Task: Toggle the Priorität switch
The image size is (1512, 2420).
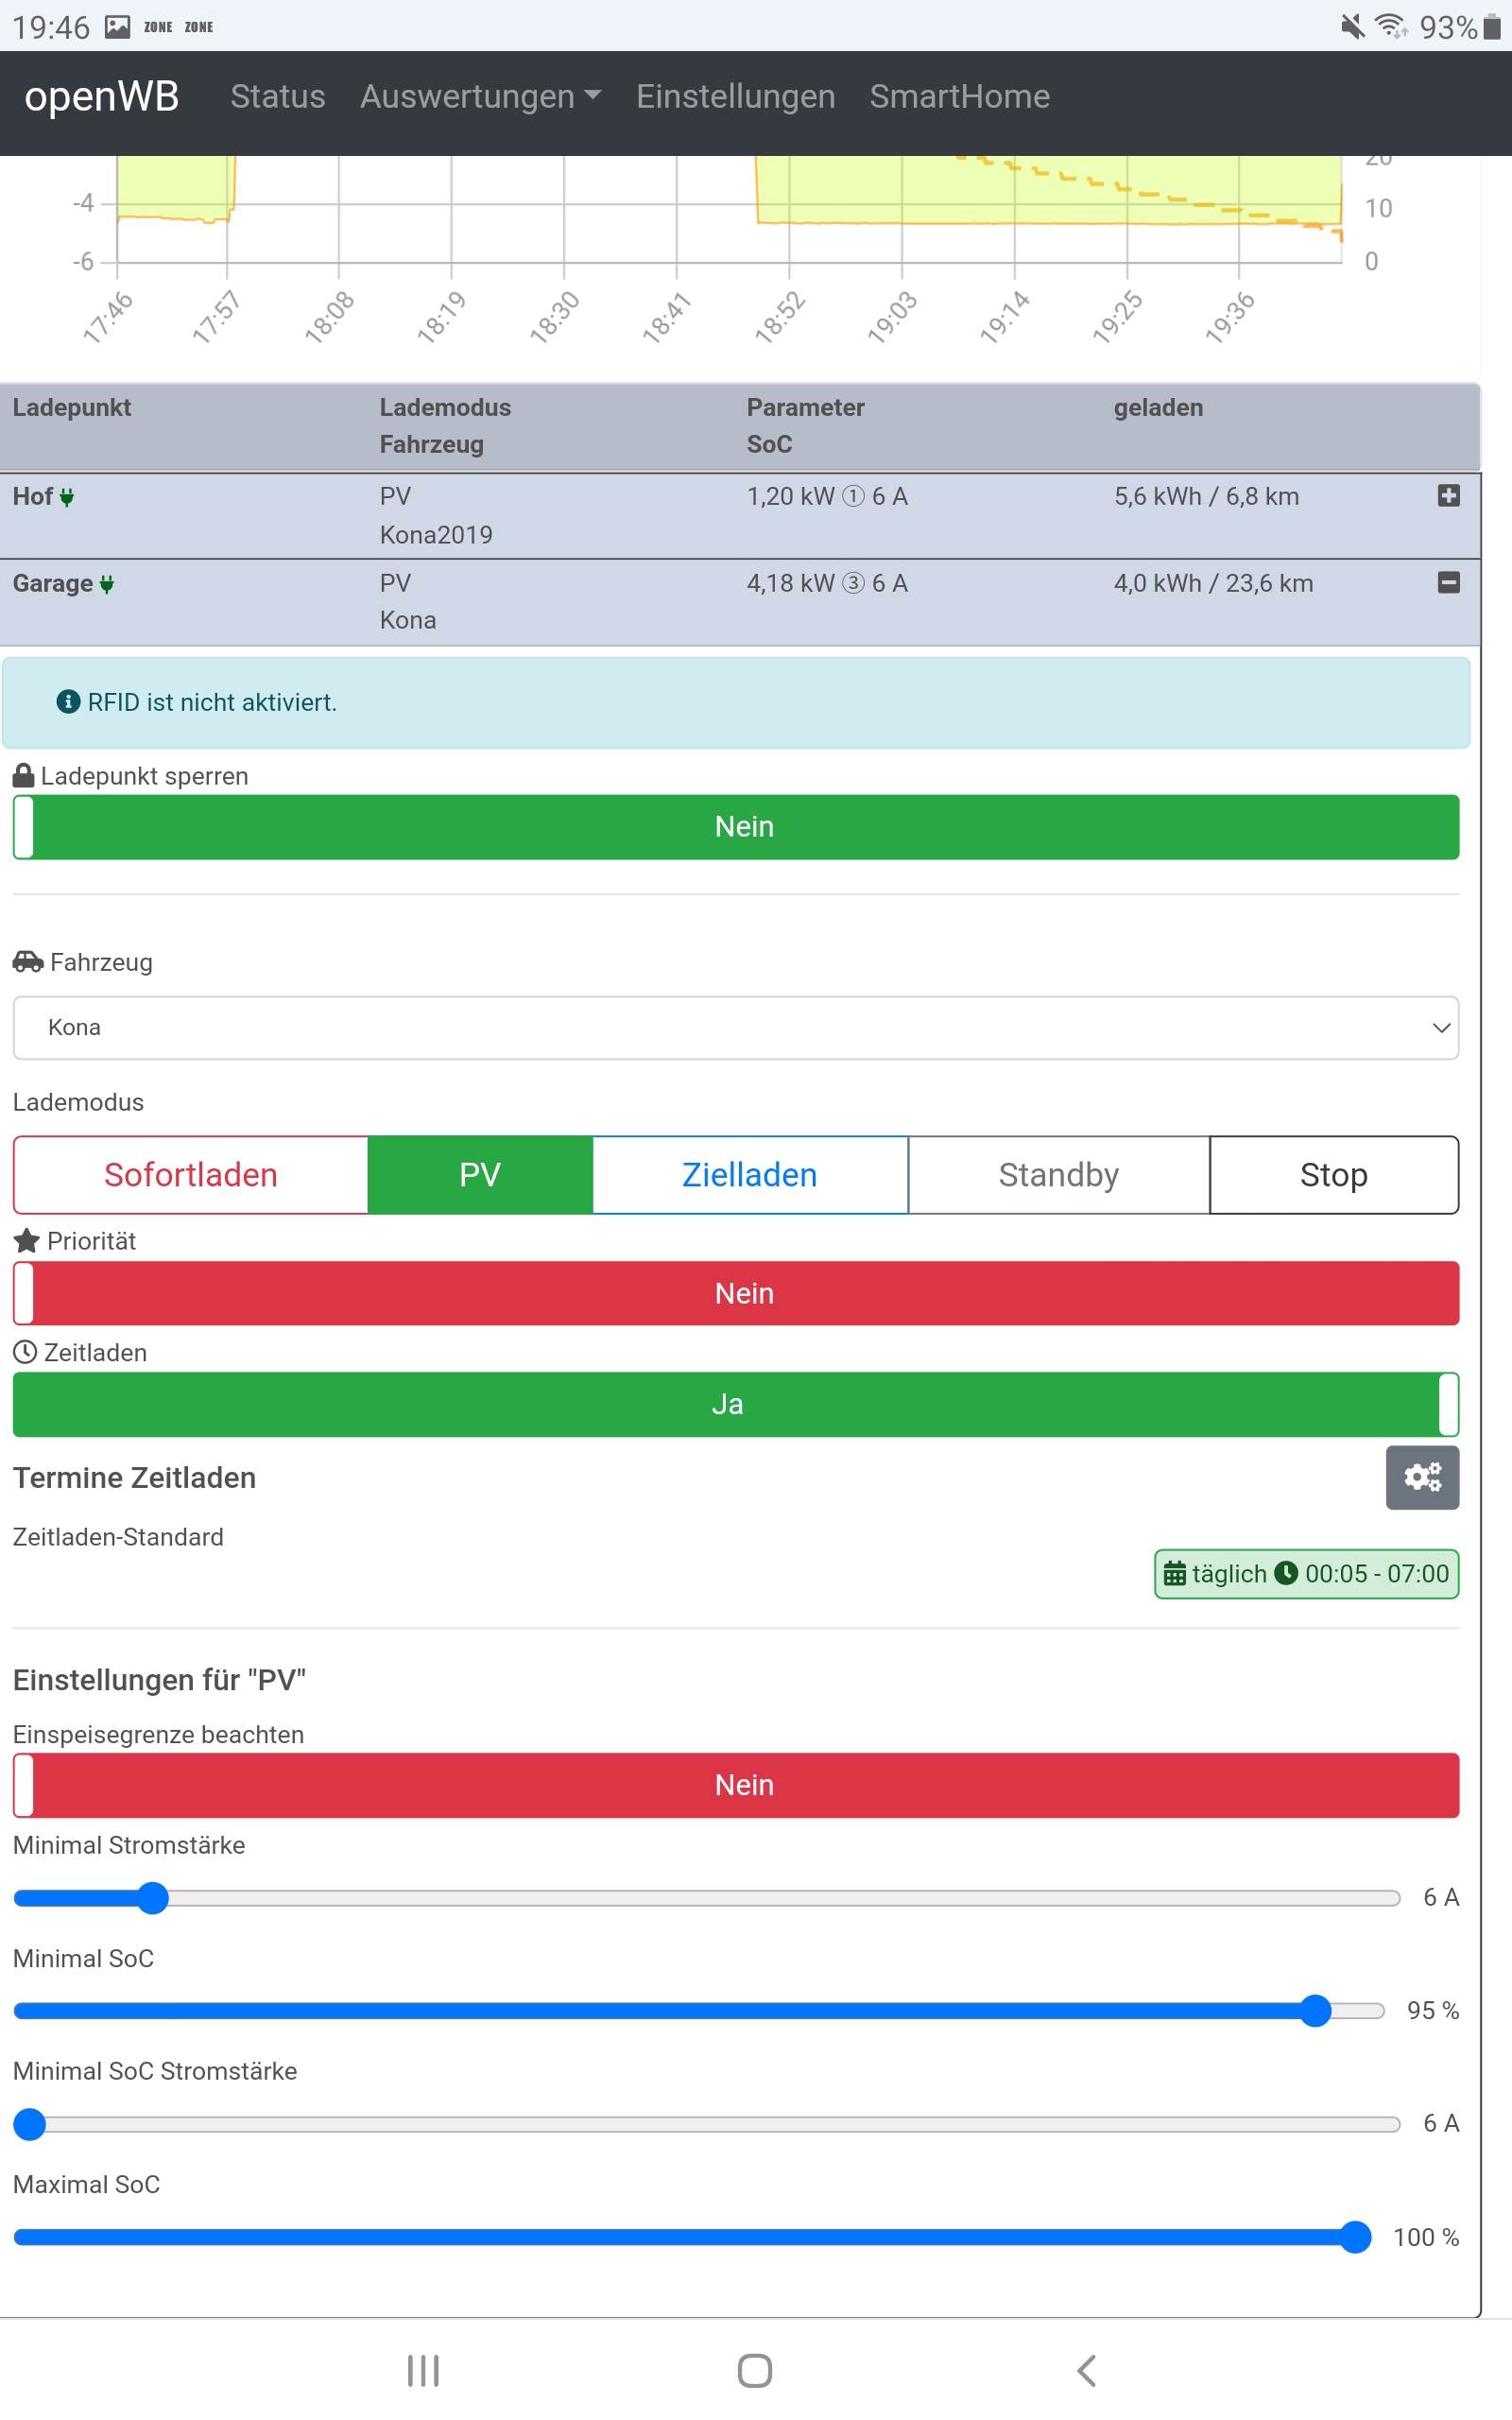Action: (x=736, y=1293)
